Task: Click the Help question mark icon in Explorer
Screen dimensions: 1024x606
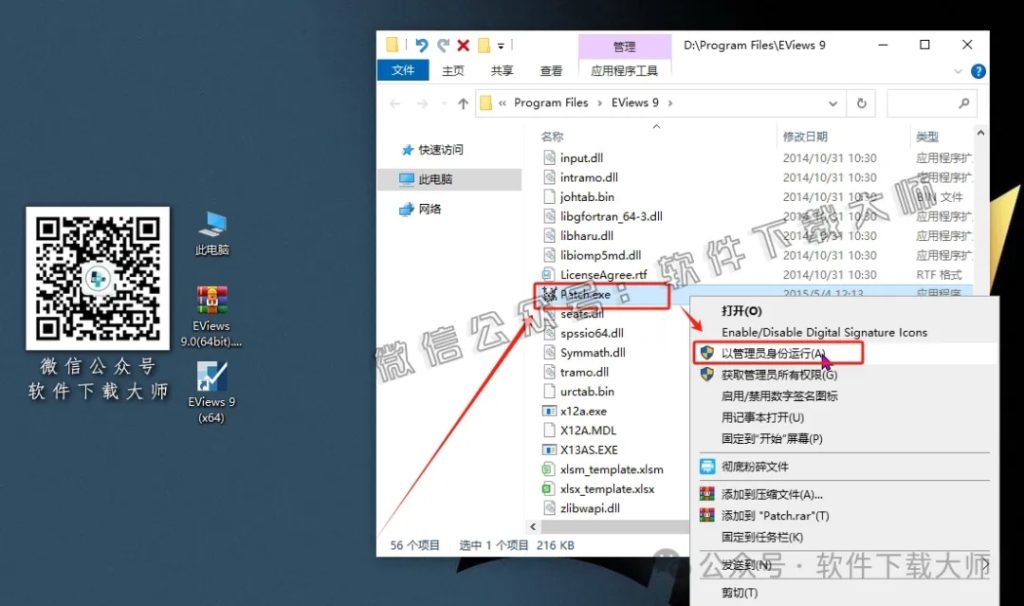Action: tap(976, 71)
